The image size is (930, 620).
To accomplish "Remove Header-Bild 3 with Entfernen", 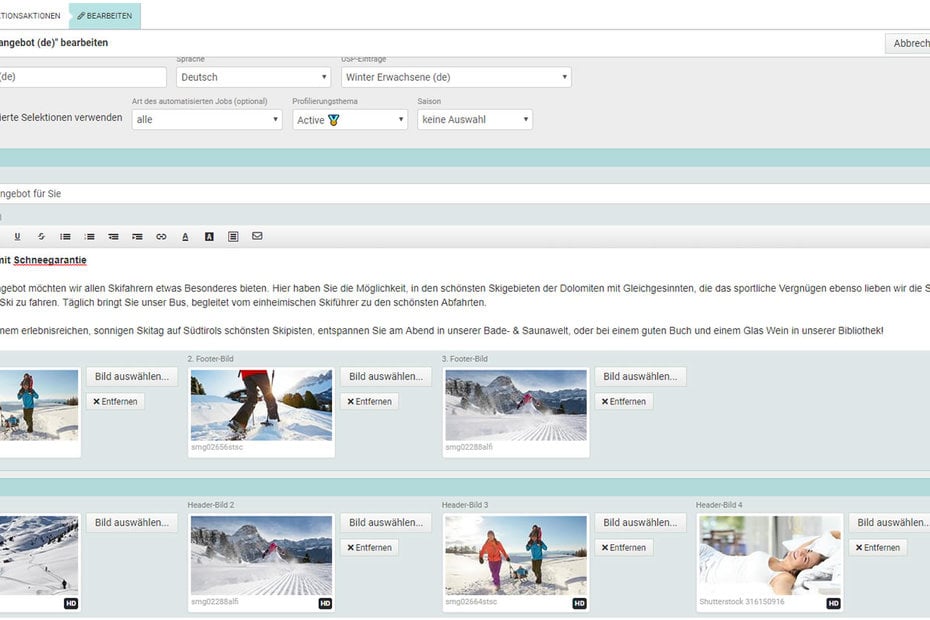I will click(x=624, y=548).
